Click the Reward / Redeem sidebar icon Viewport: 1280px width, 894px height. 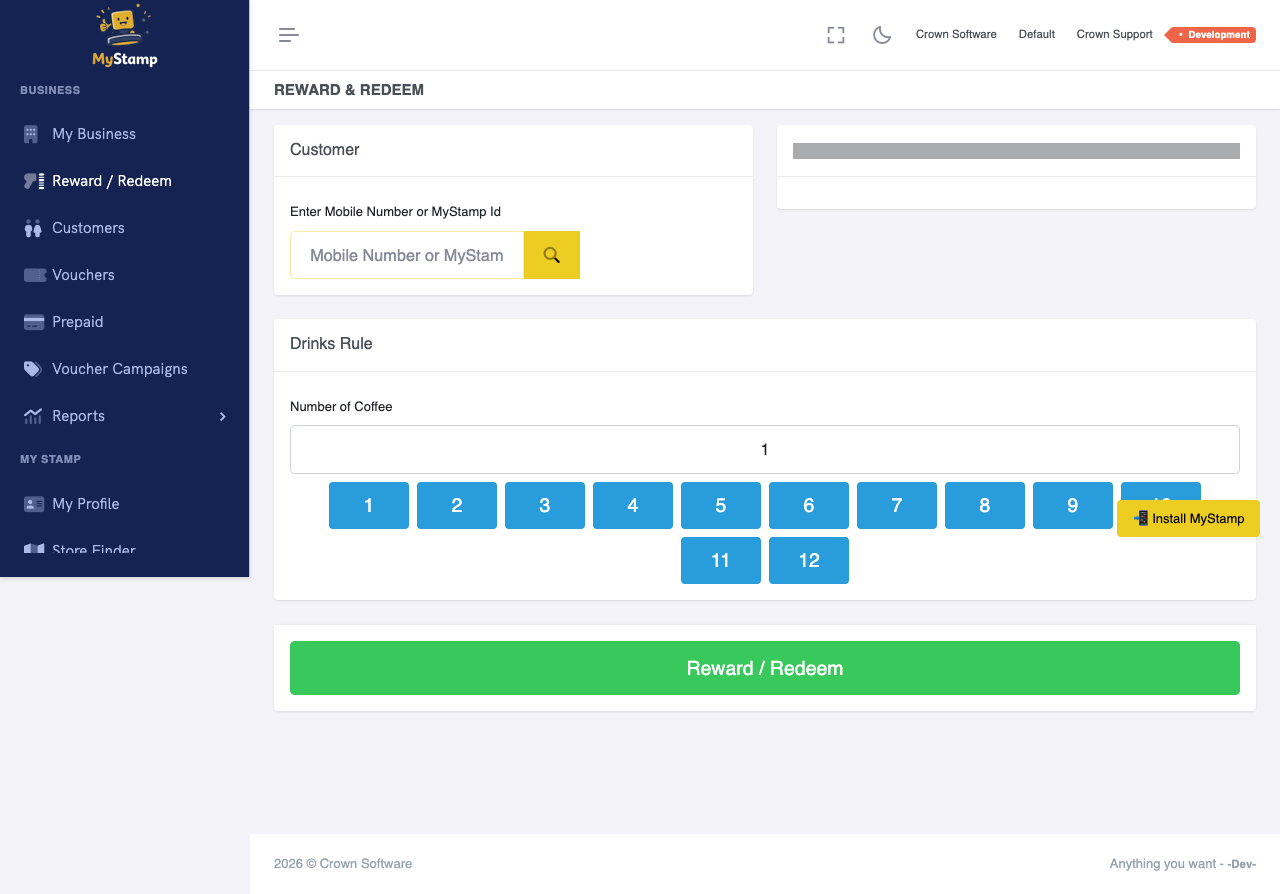tap(34, 181)
